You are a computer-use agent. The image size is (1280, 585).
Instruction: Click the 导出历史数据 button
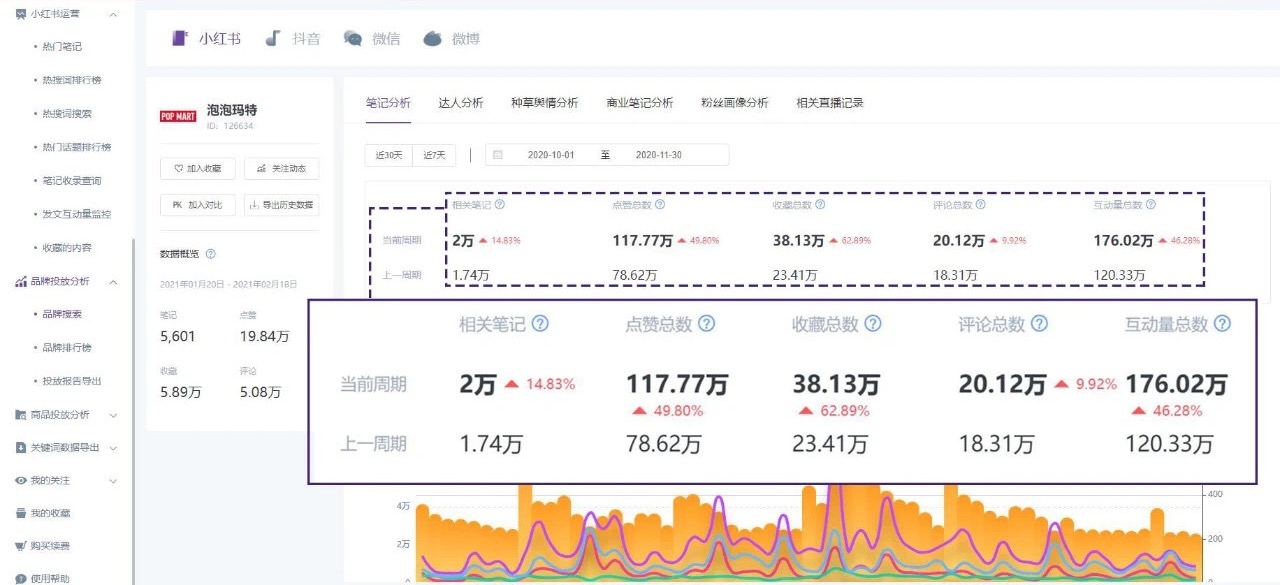pos(282,205)
